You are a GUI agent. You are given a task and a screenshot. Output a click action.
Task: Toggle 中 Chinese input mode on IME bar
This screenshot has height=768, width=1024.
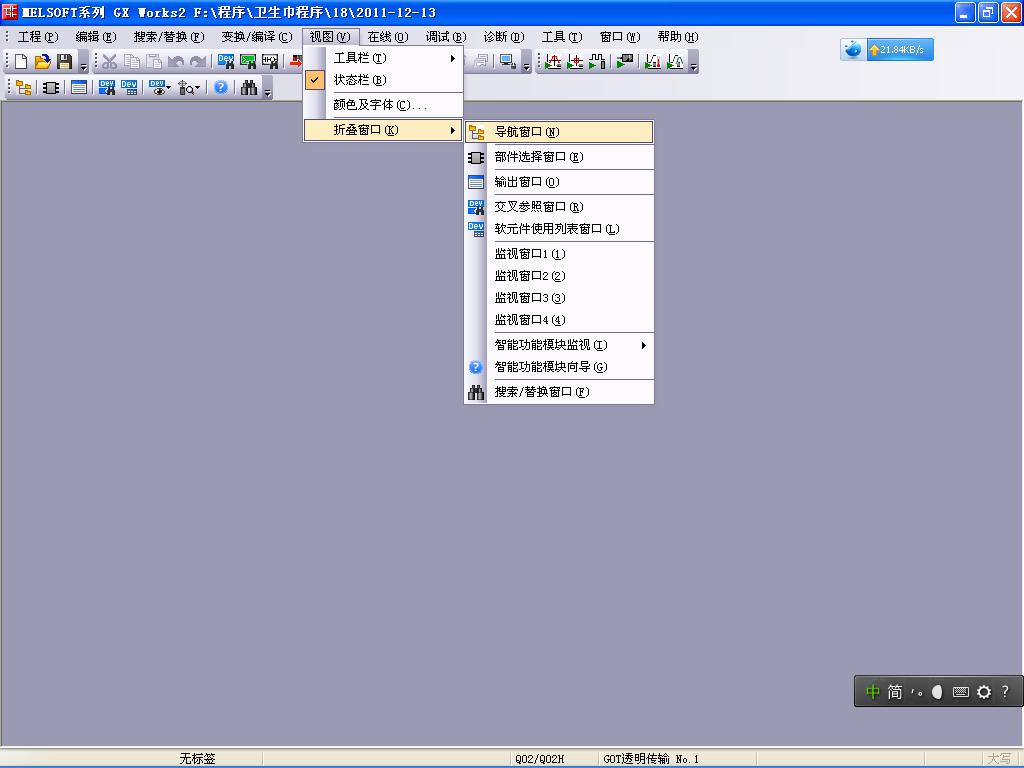coord(872,692)
